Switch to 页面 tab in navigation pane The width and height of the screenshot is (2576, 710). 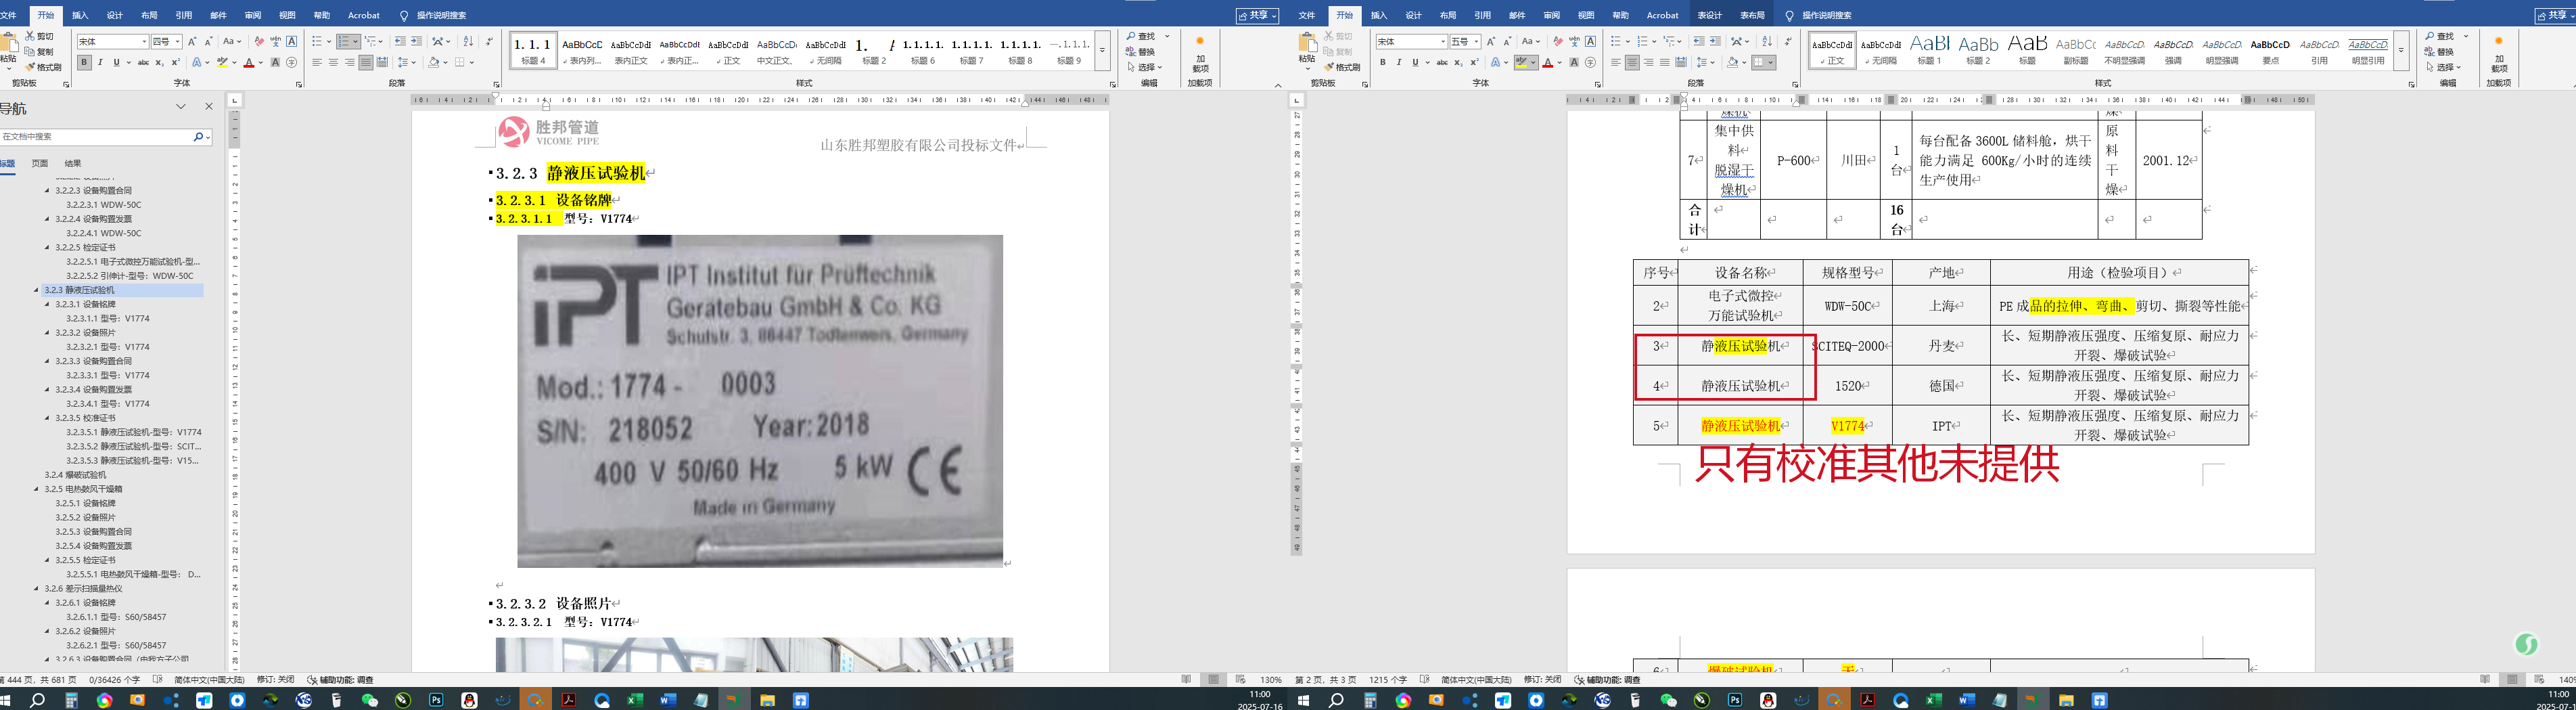[40, 163]
